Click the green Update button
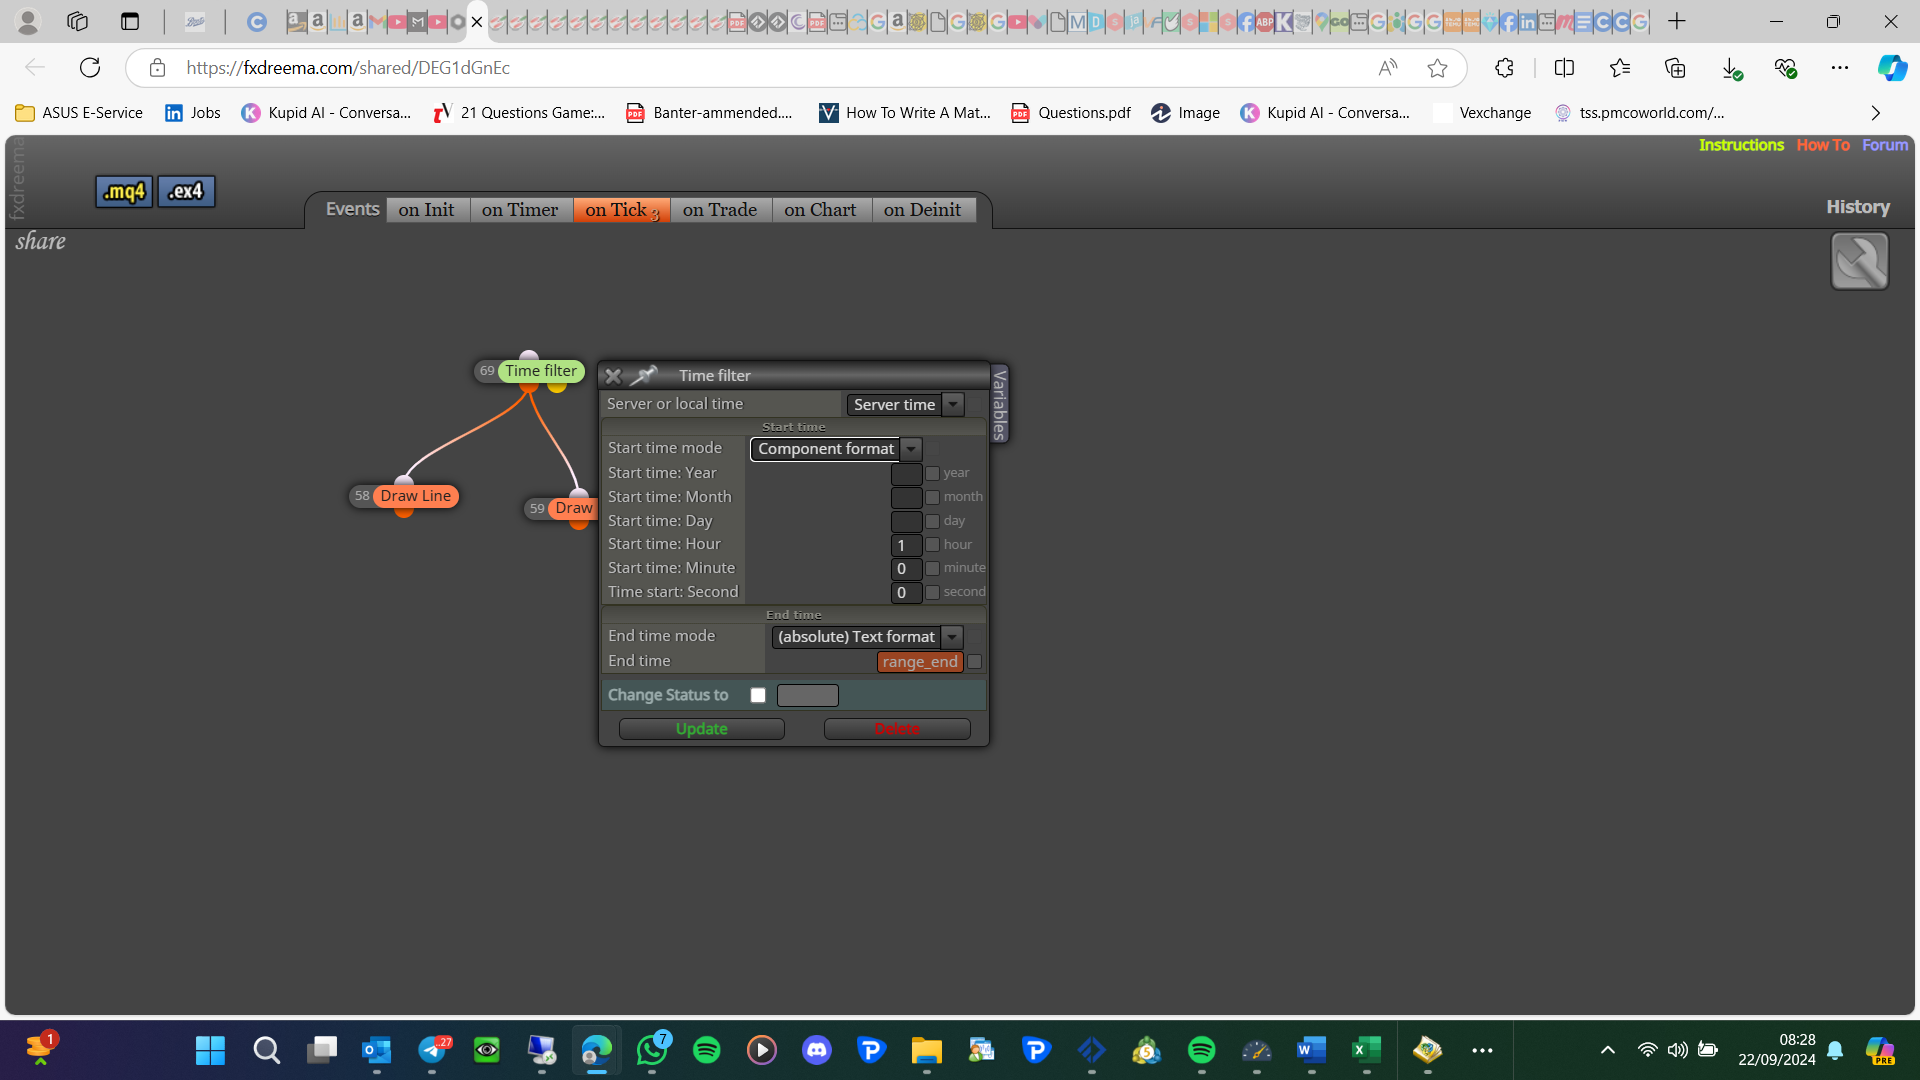Image resolution: width=1920 pixels, height=1080 pixels. pyautogui.click(x=702, y=729)
